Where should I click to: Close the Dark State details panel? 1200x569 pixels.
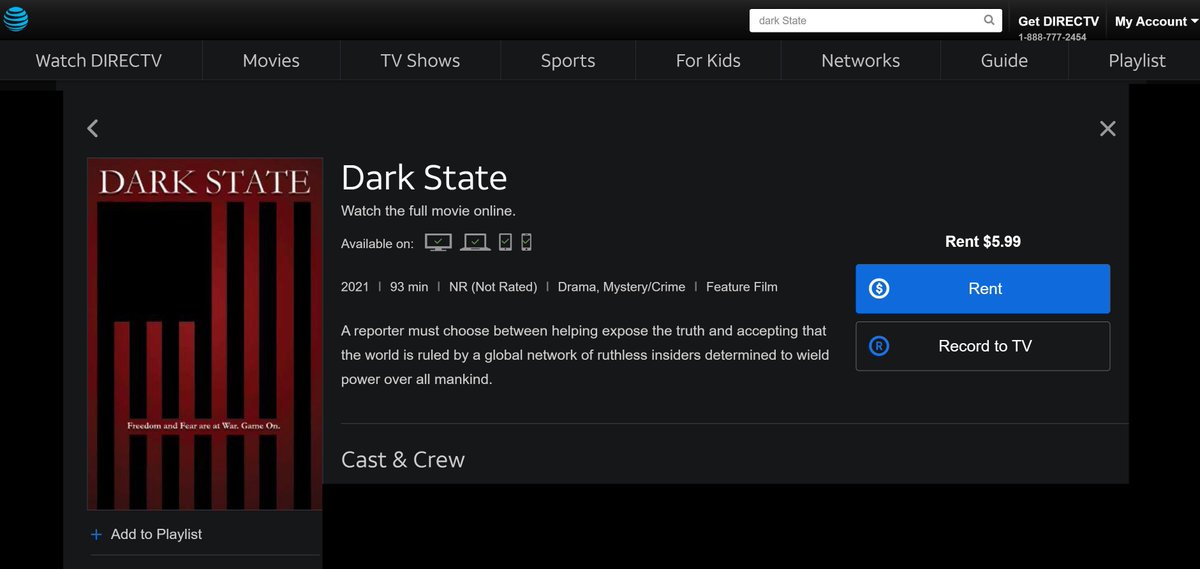(x=1107, y=128)
